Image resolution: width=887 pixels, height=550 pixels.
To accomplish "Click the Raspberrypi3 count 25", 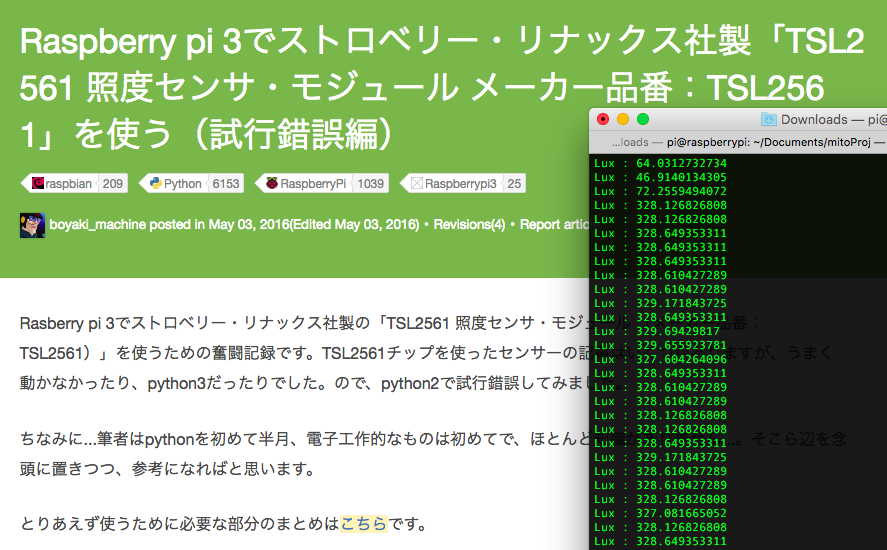I will pyautogui.click(x=514, y=183).
